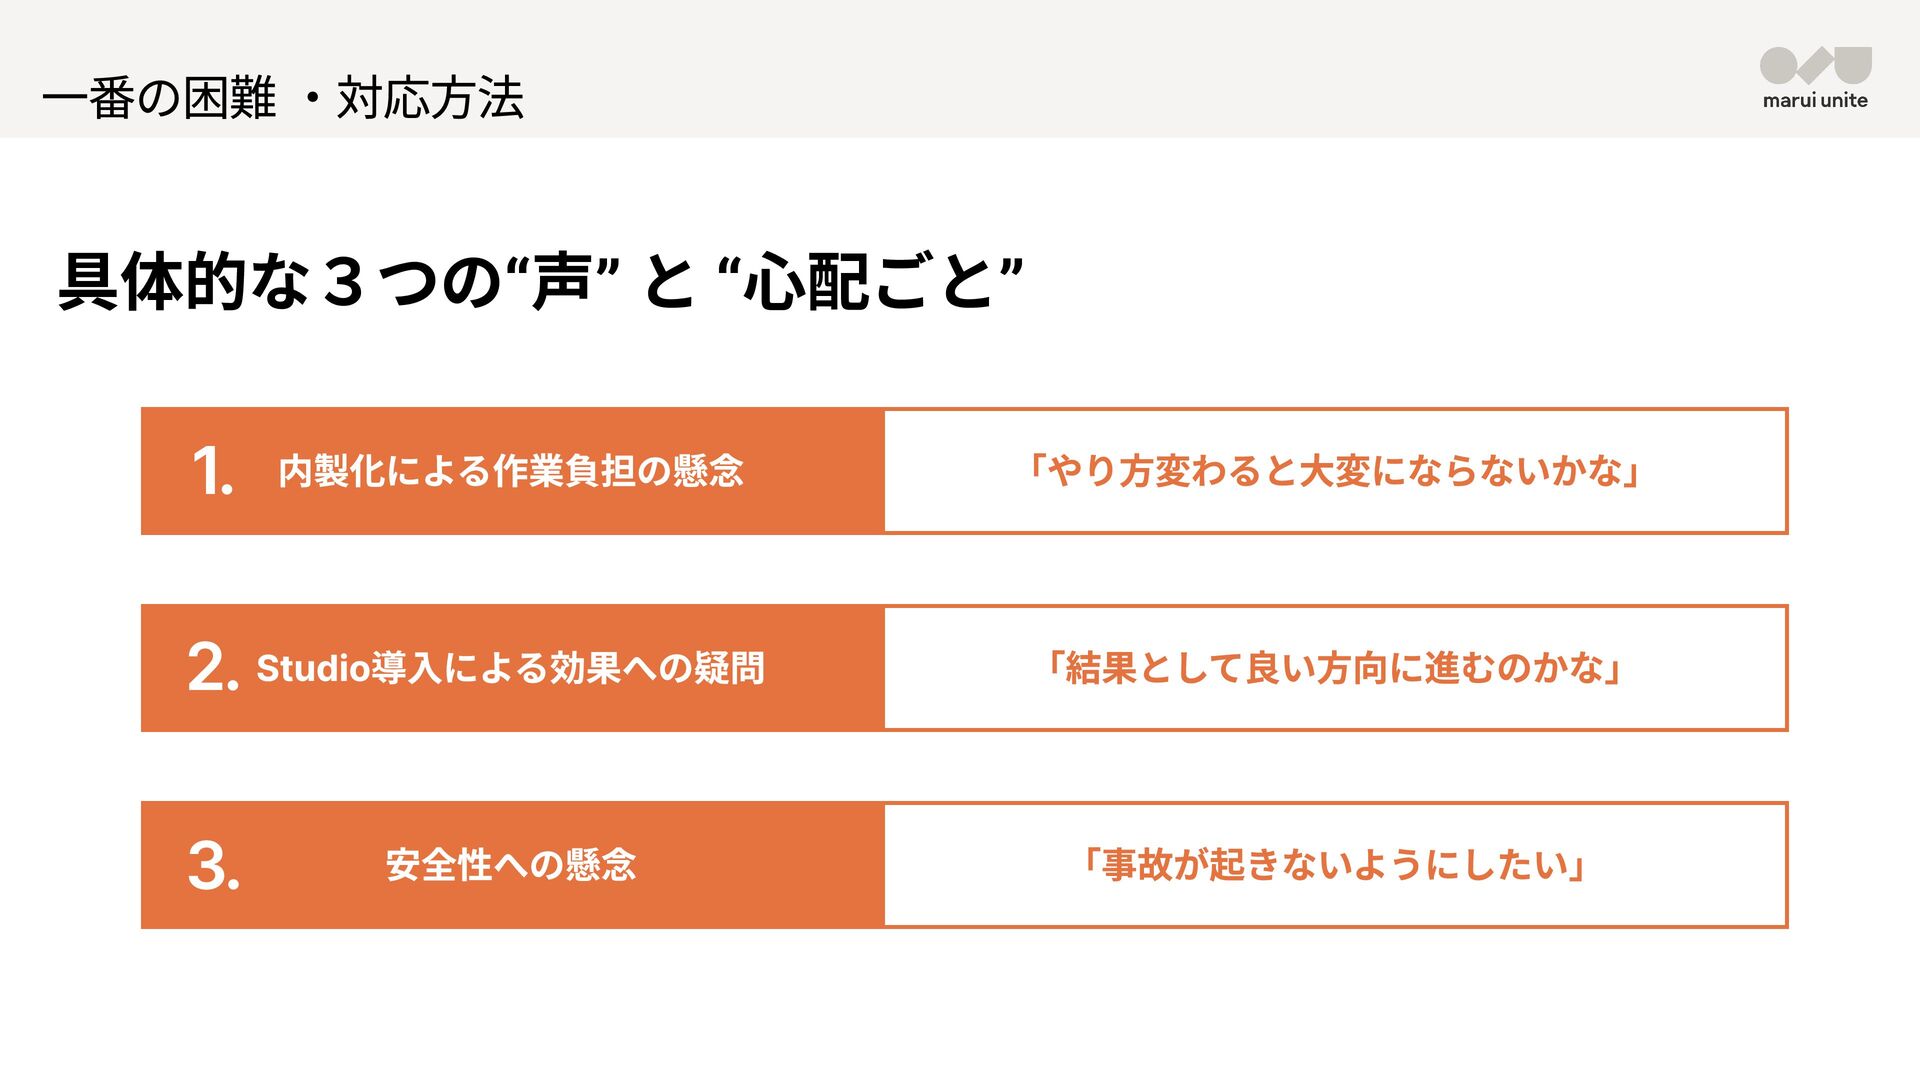The height and width of the screenshot is (1080, 1920).
Task: Click the word "Studio" in the second item
Action: (x=313, y=668)
